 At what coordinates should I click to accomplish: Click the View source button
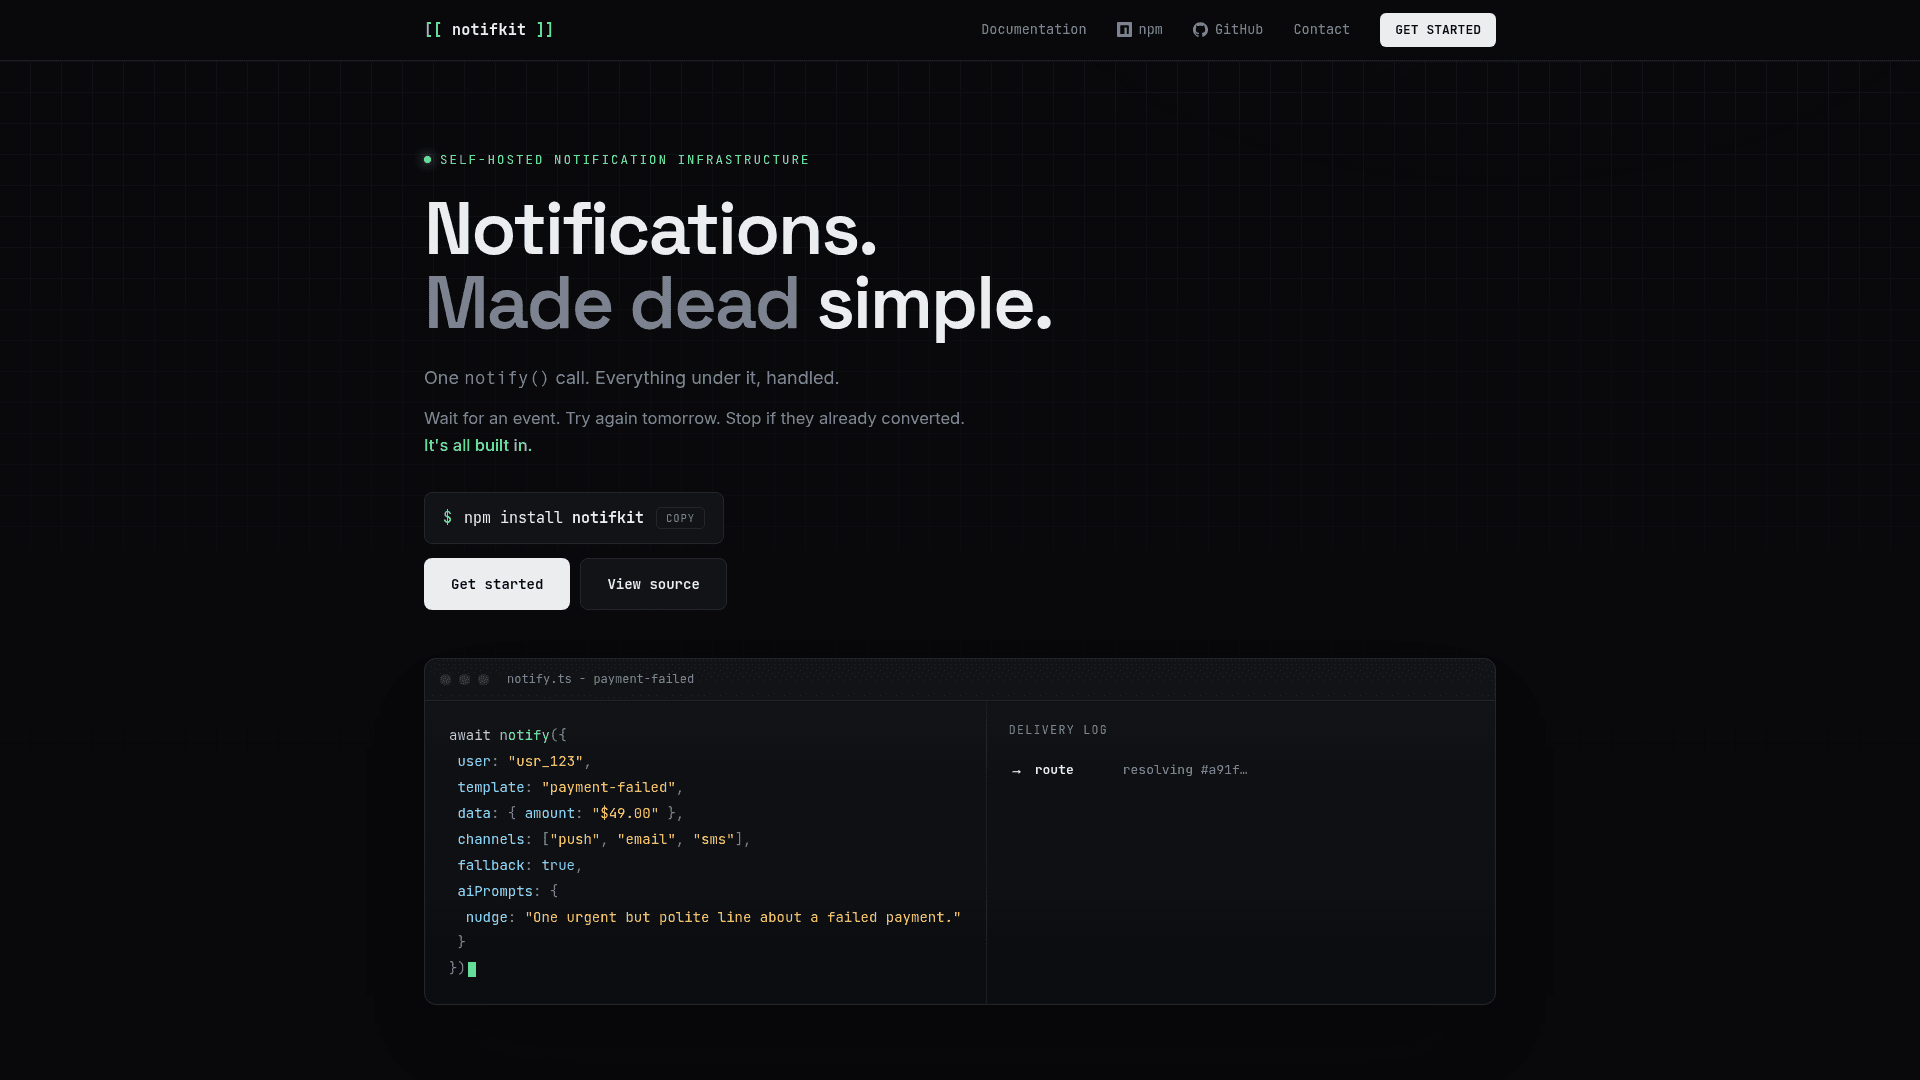click(653, 584)
